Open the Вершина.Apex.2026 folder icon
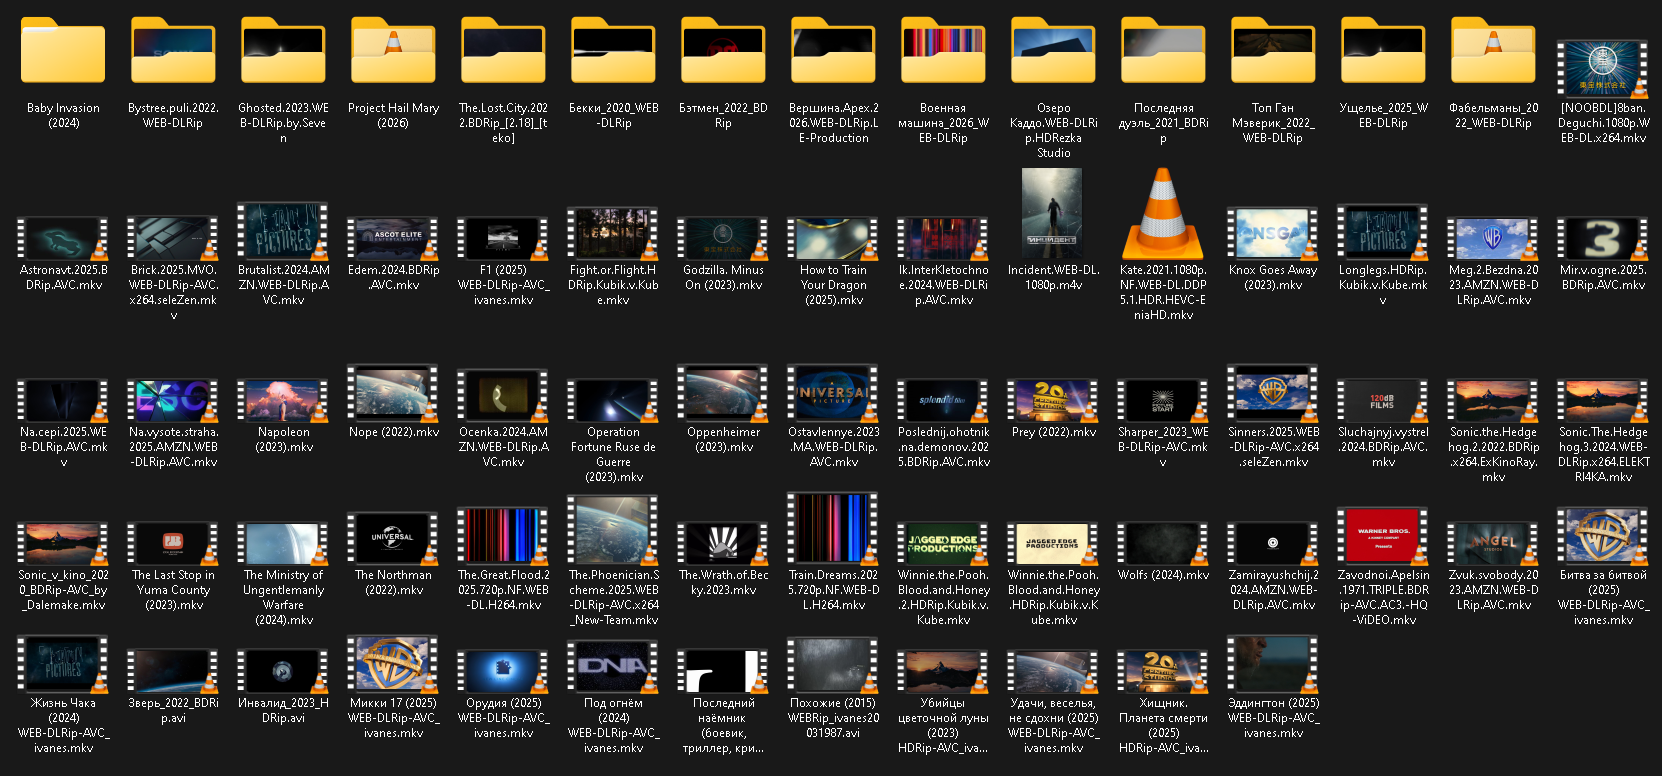Image resolution: width=1662 pixels, height=776 pixels. click(x=833, y=50)
